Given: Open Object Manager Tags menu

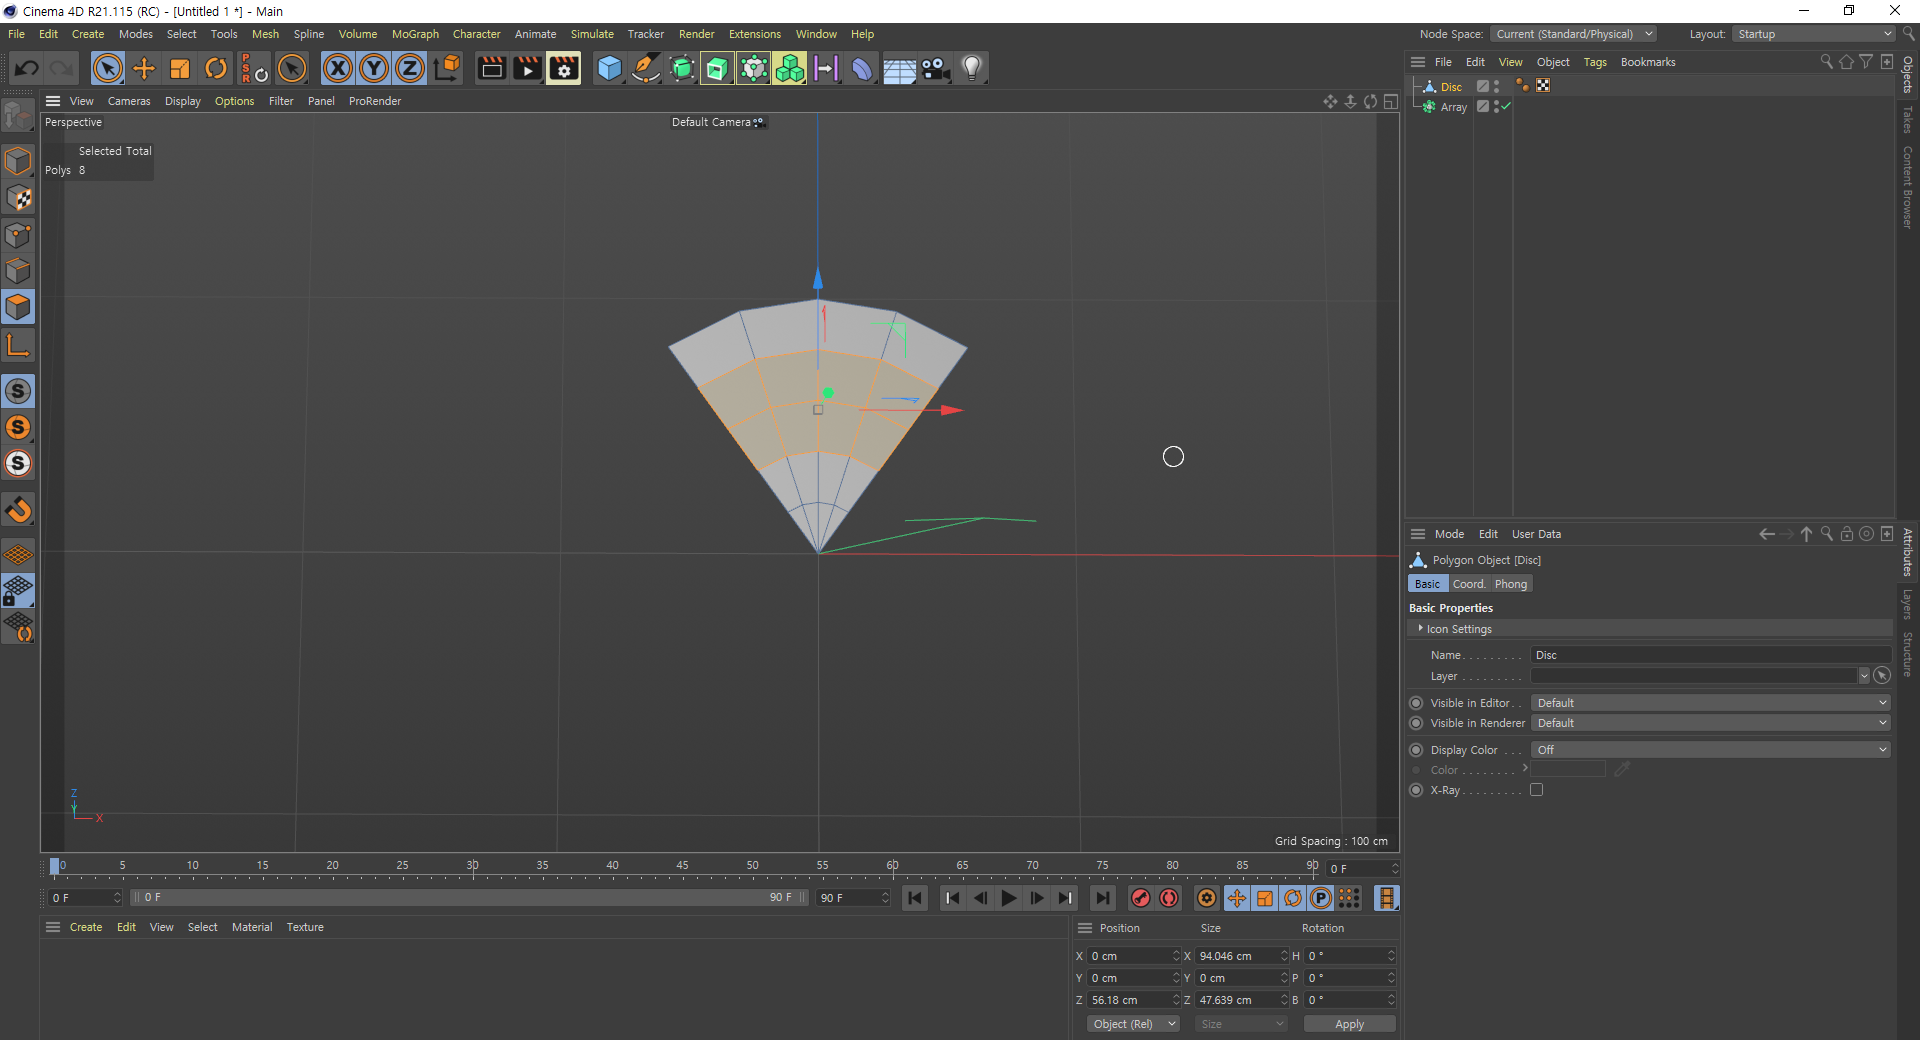Looking at the screenshot, I should click(1595, 62).
